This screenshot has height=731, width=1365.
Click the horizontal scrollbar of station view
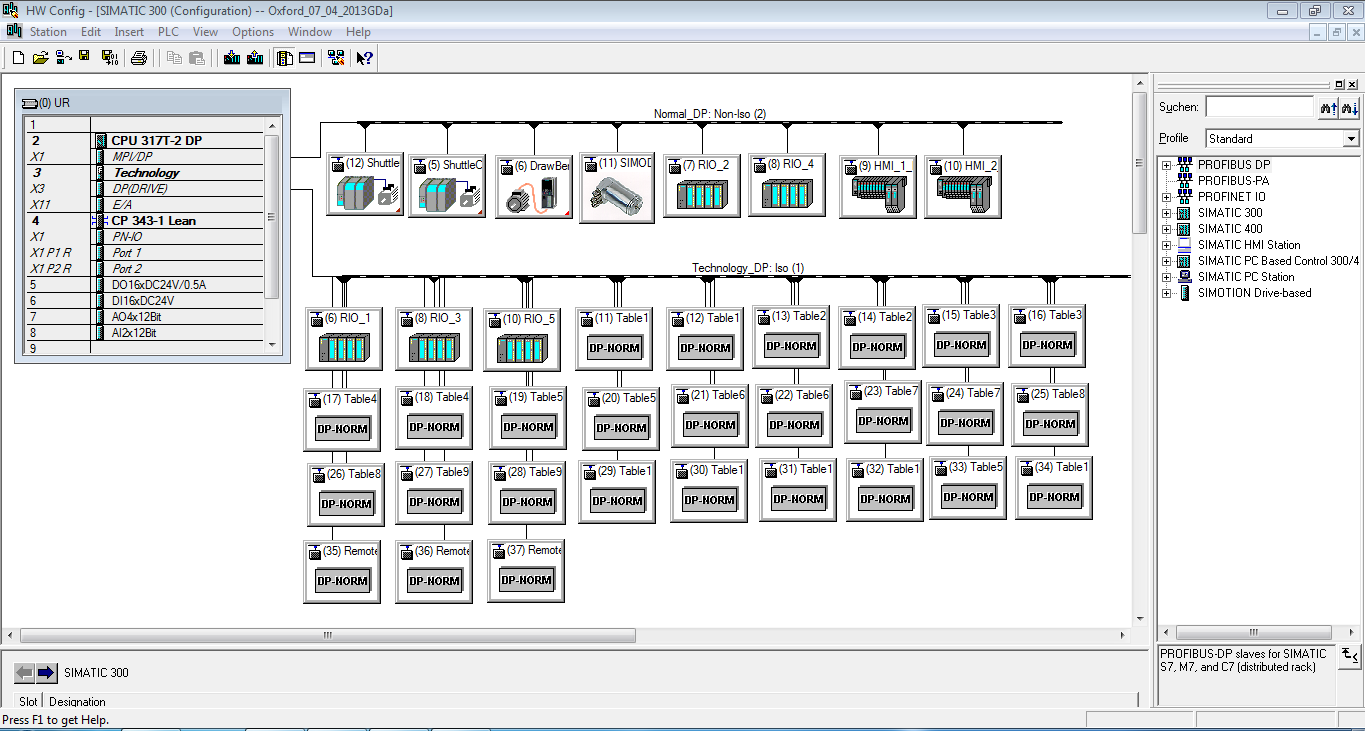(327, 635)
